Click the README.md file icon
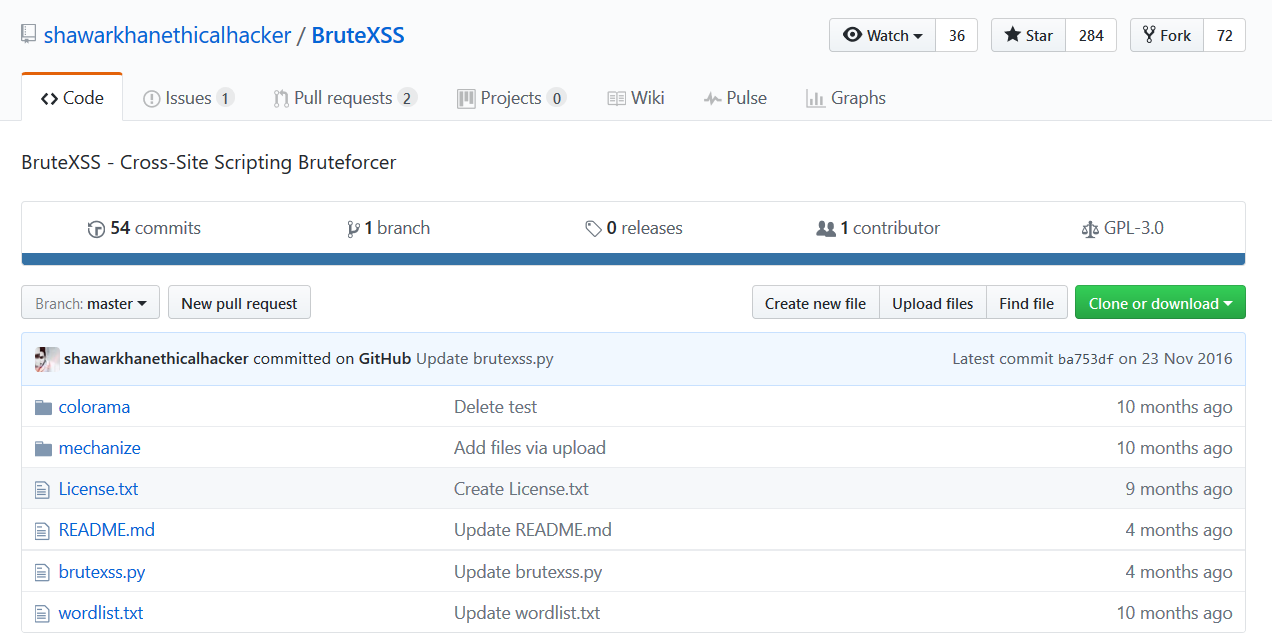The height and width of the screenshot is (638, 1272). click(42, 530)
